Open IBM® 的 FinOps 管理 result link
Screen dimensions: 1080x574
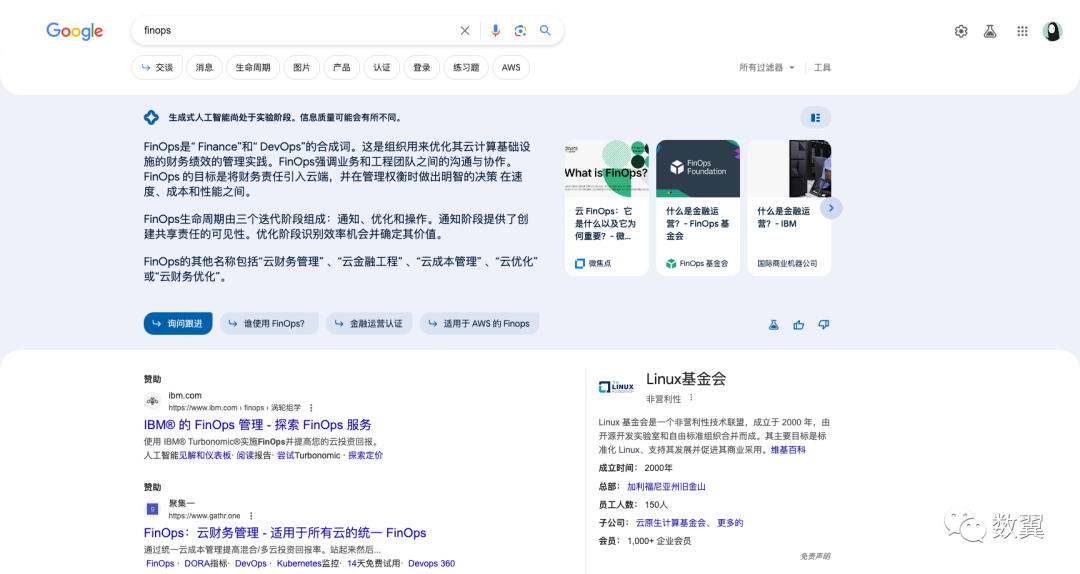coord(258,424)
